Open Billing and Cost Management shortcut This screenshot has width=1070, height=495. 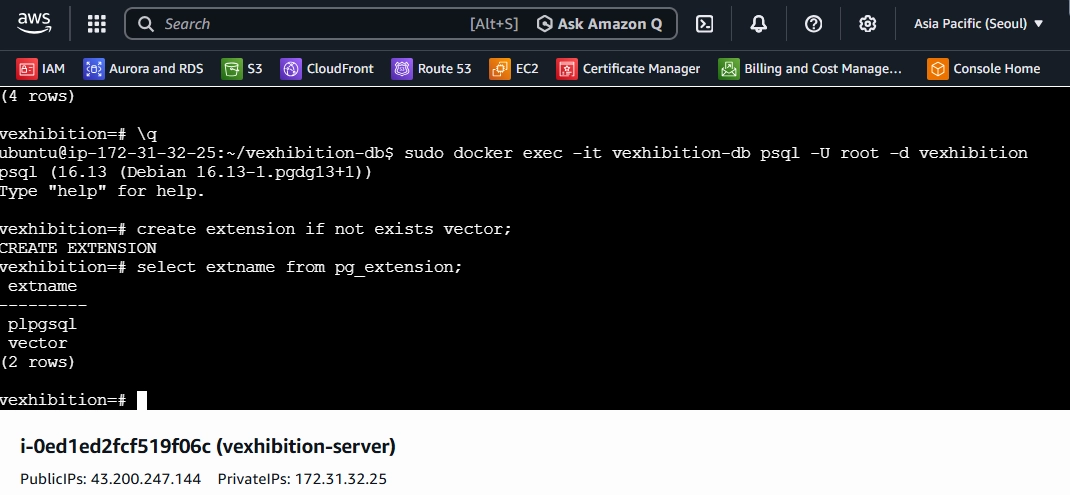(x=810, y=68)
